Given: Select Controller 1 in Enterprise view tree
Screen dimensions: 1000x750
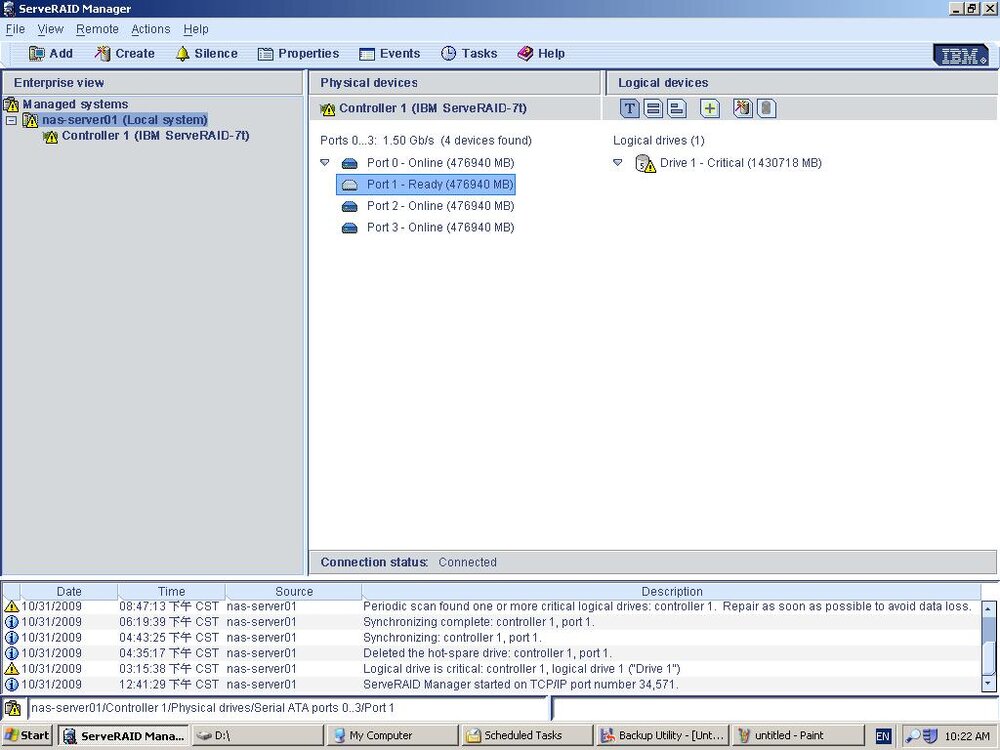Looking at the screenshot, I should tap(155, 136).
